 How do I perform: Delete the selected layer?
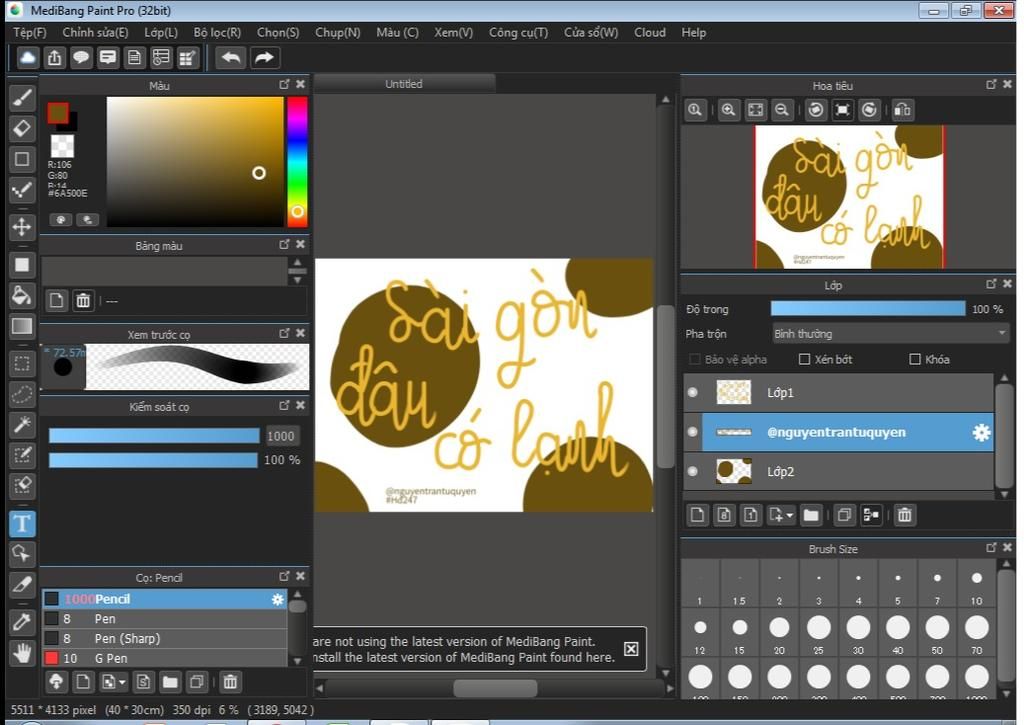point(904,515)
